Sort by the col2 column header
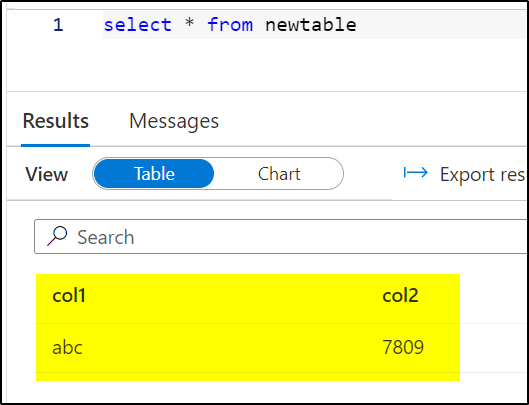Image resolution: width=529 pixels, height=405 pixels. 400,296
